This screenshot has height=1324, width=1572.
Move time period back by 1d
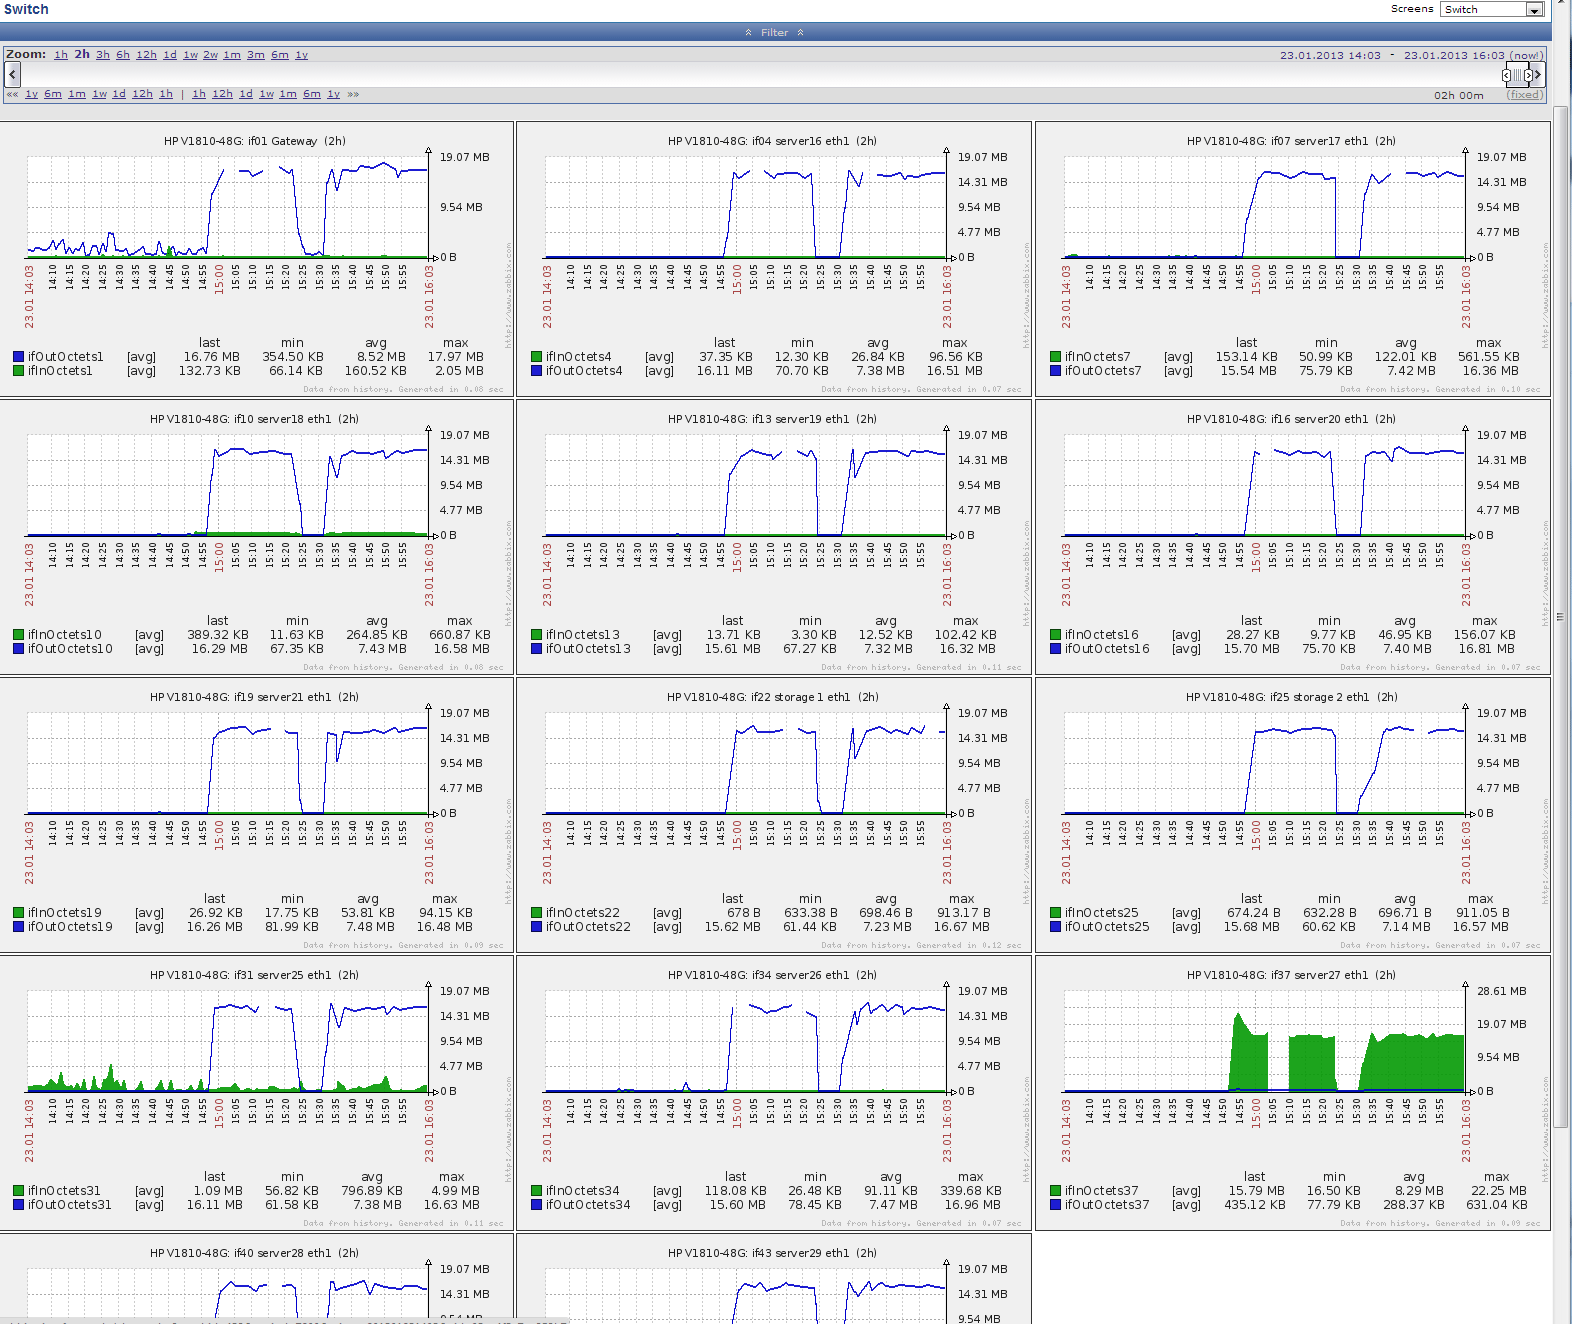pos(119,94)
